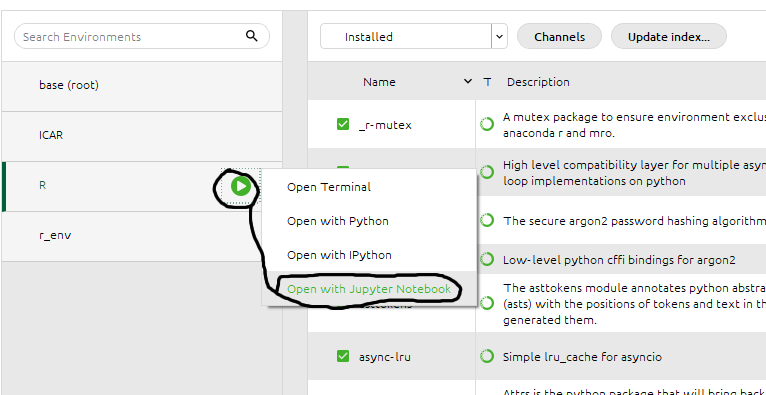766x395 pixels.
Task: Click the green play button for R environment
Action: pyautogui.click(x=241, y=186)
